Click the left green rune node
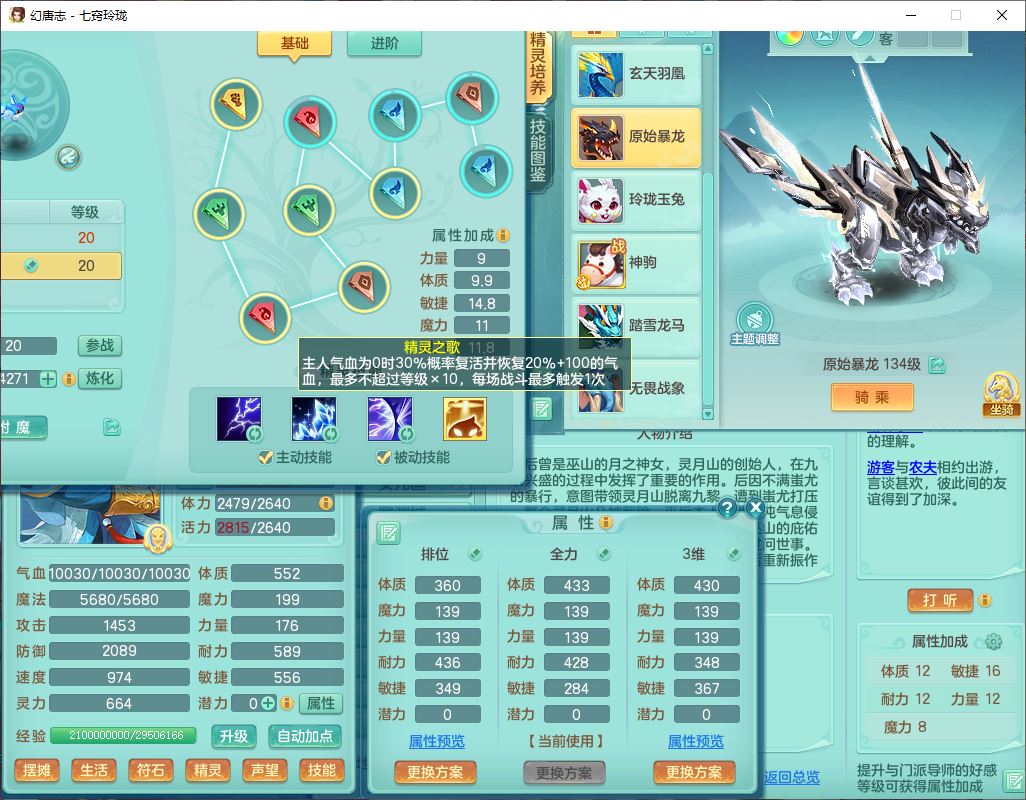Image resolution: width=1026 pixels, height=800 pixels. [x=220, y=213]
